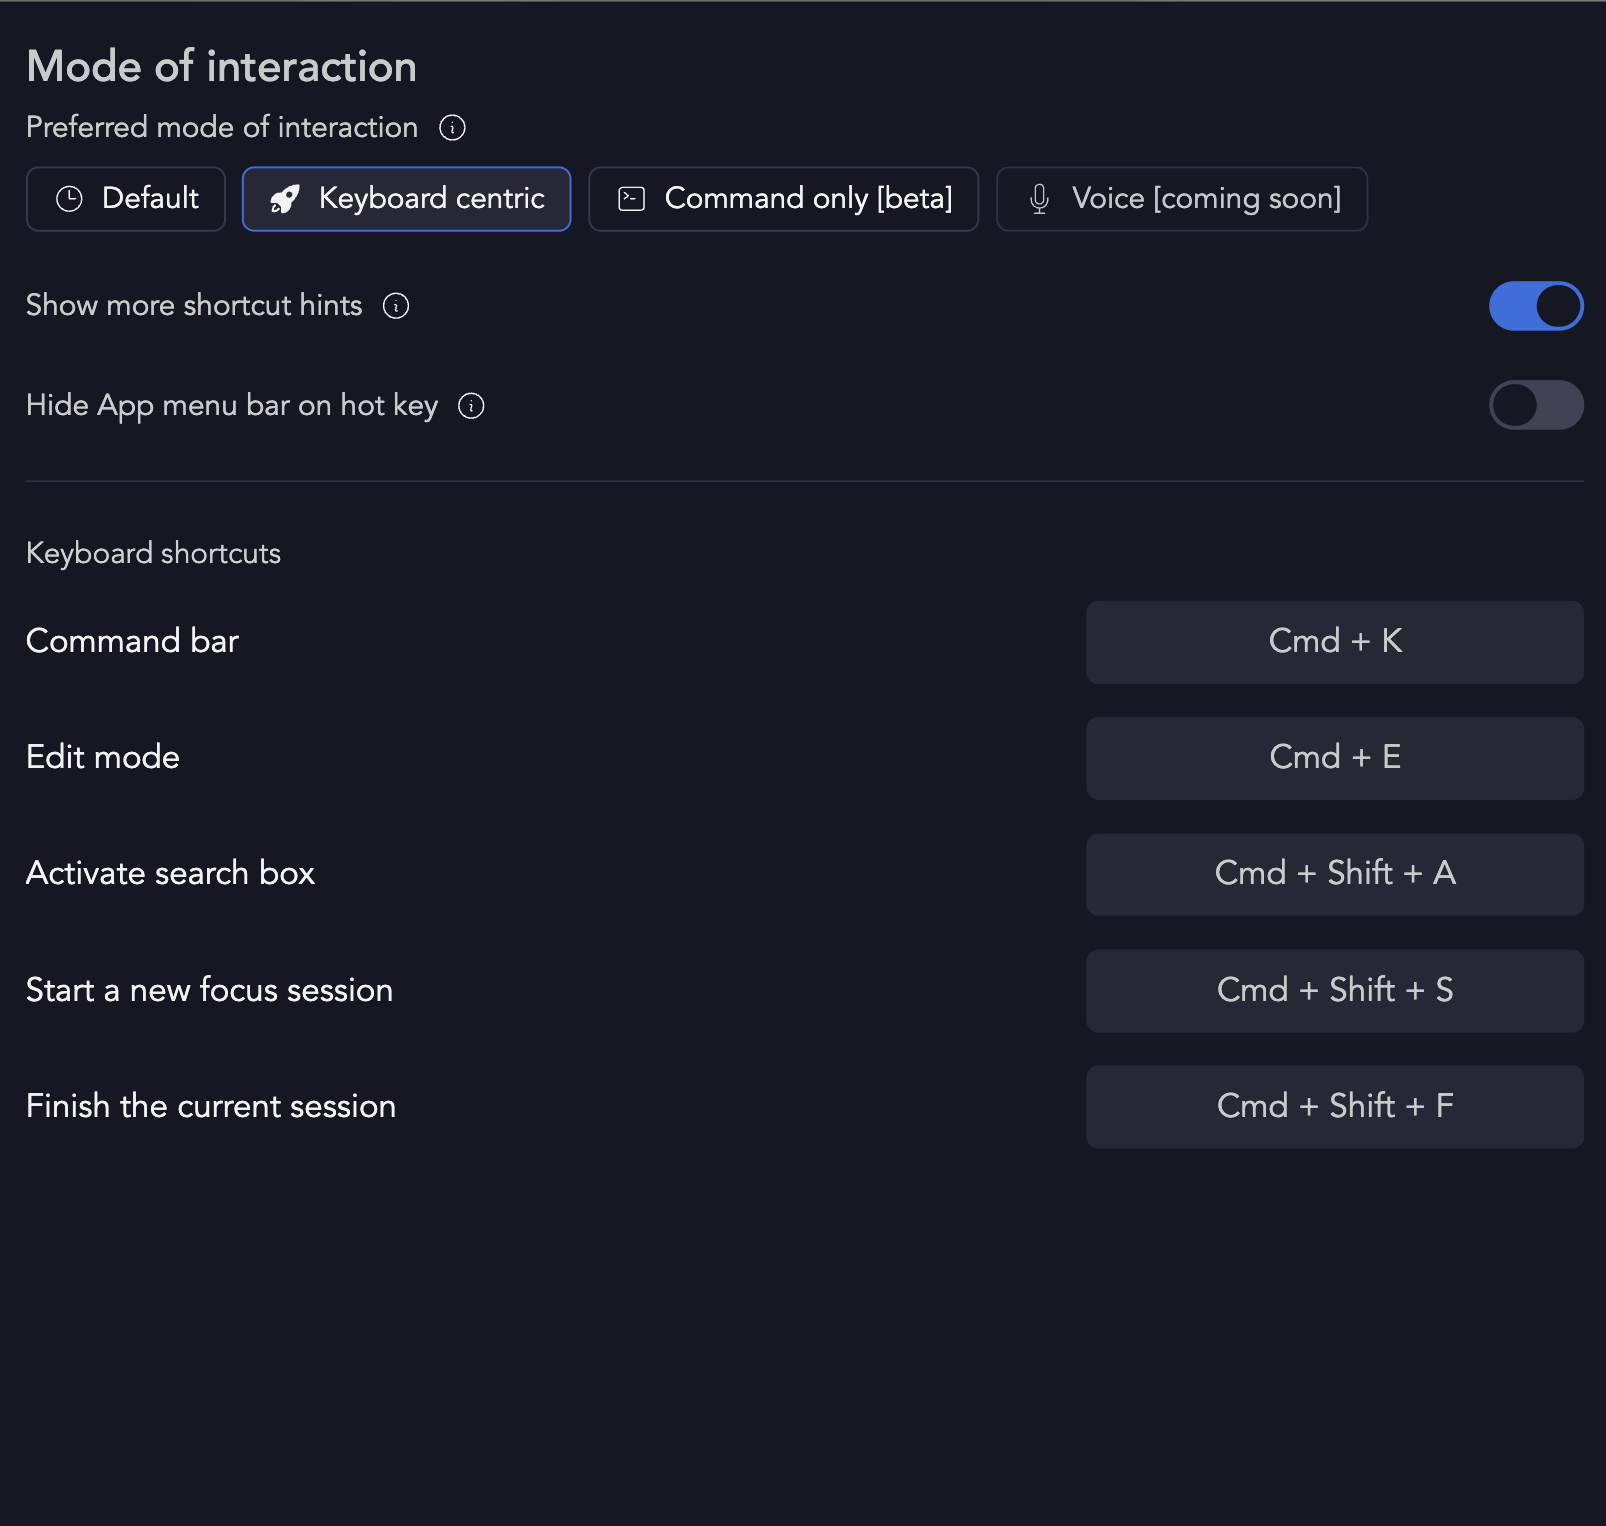This screenshot has width=1606, height=1526.
Task: Change Start a new focus session shortcut
Action: coord(1334,991)
